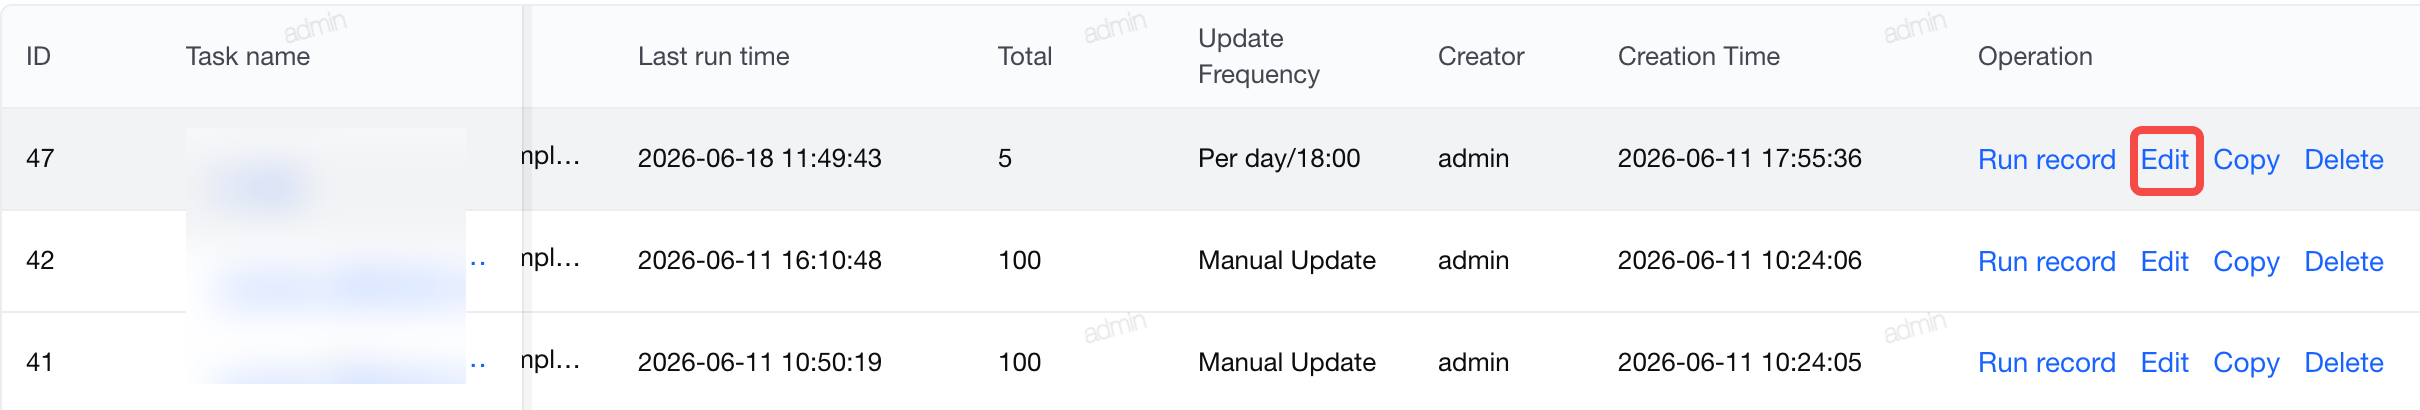Delete task 42
Screen dimensions: 2420x410
click(x=2344, y=262)
